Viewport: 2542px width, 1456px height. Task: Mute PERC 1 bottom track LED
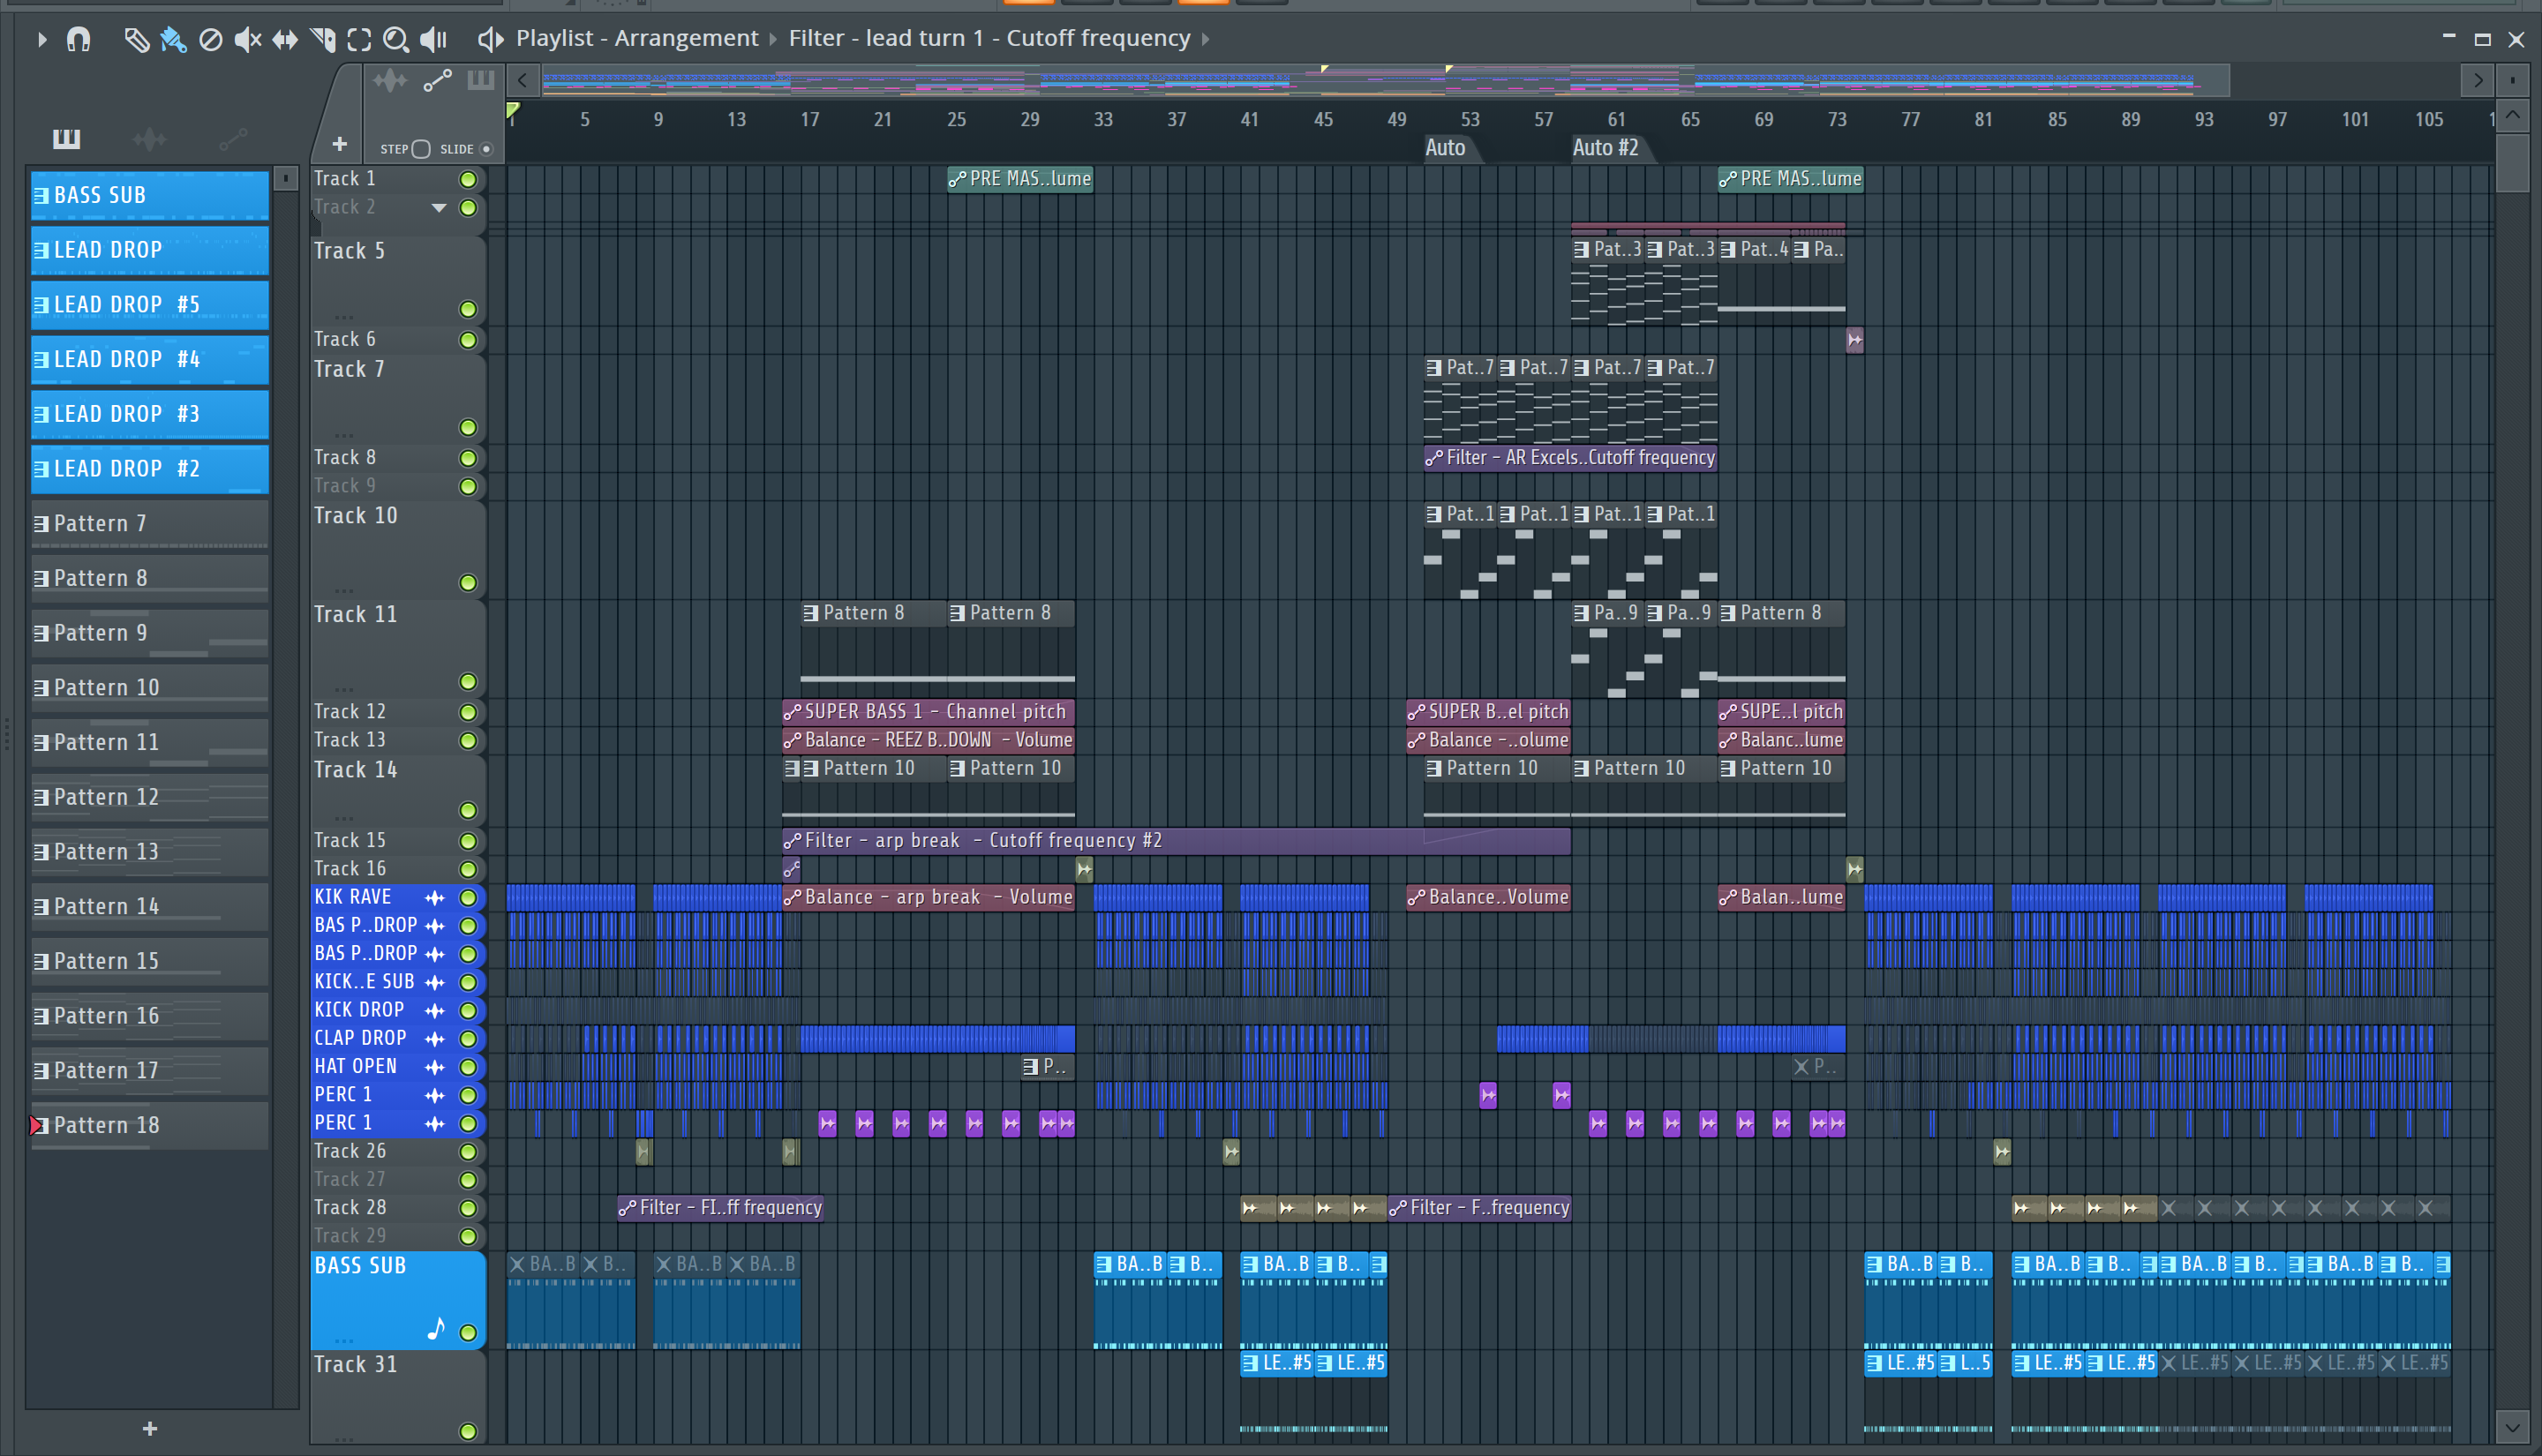click(467, 1123)
